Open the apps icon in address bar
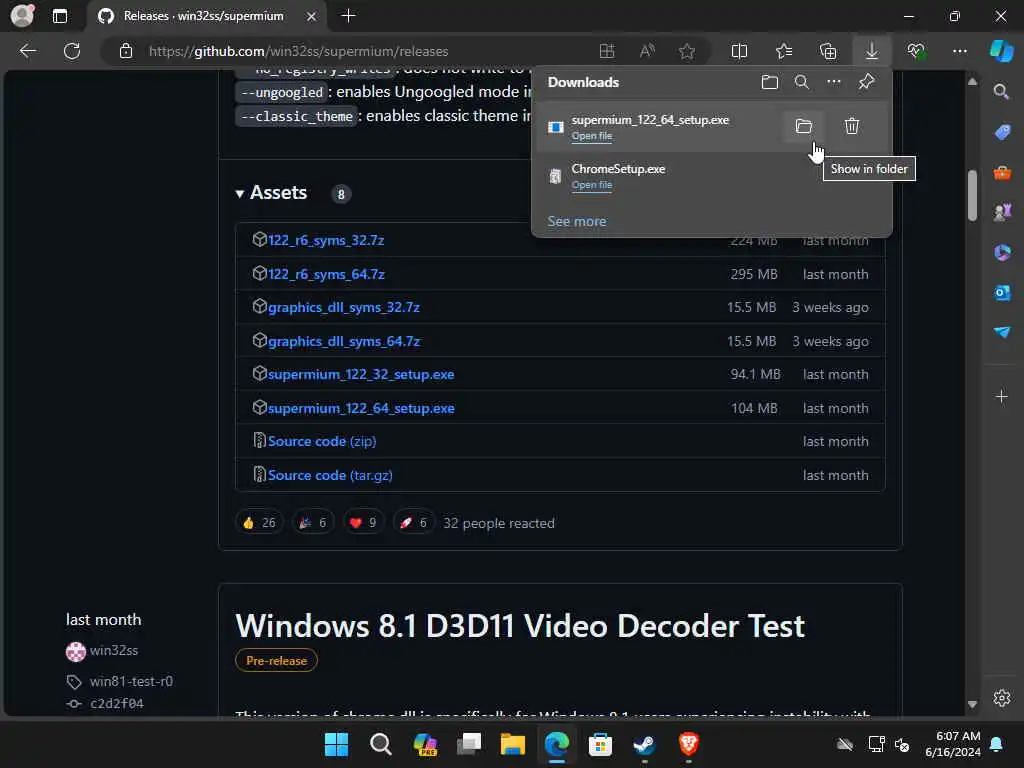 tap(607, 51)
